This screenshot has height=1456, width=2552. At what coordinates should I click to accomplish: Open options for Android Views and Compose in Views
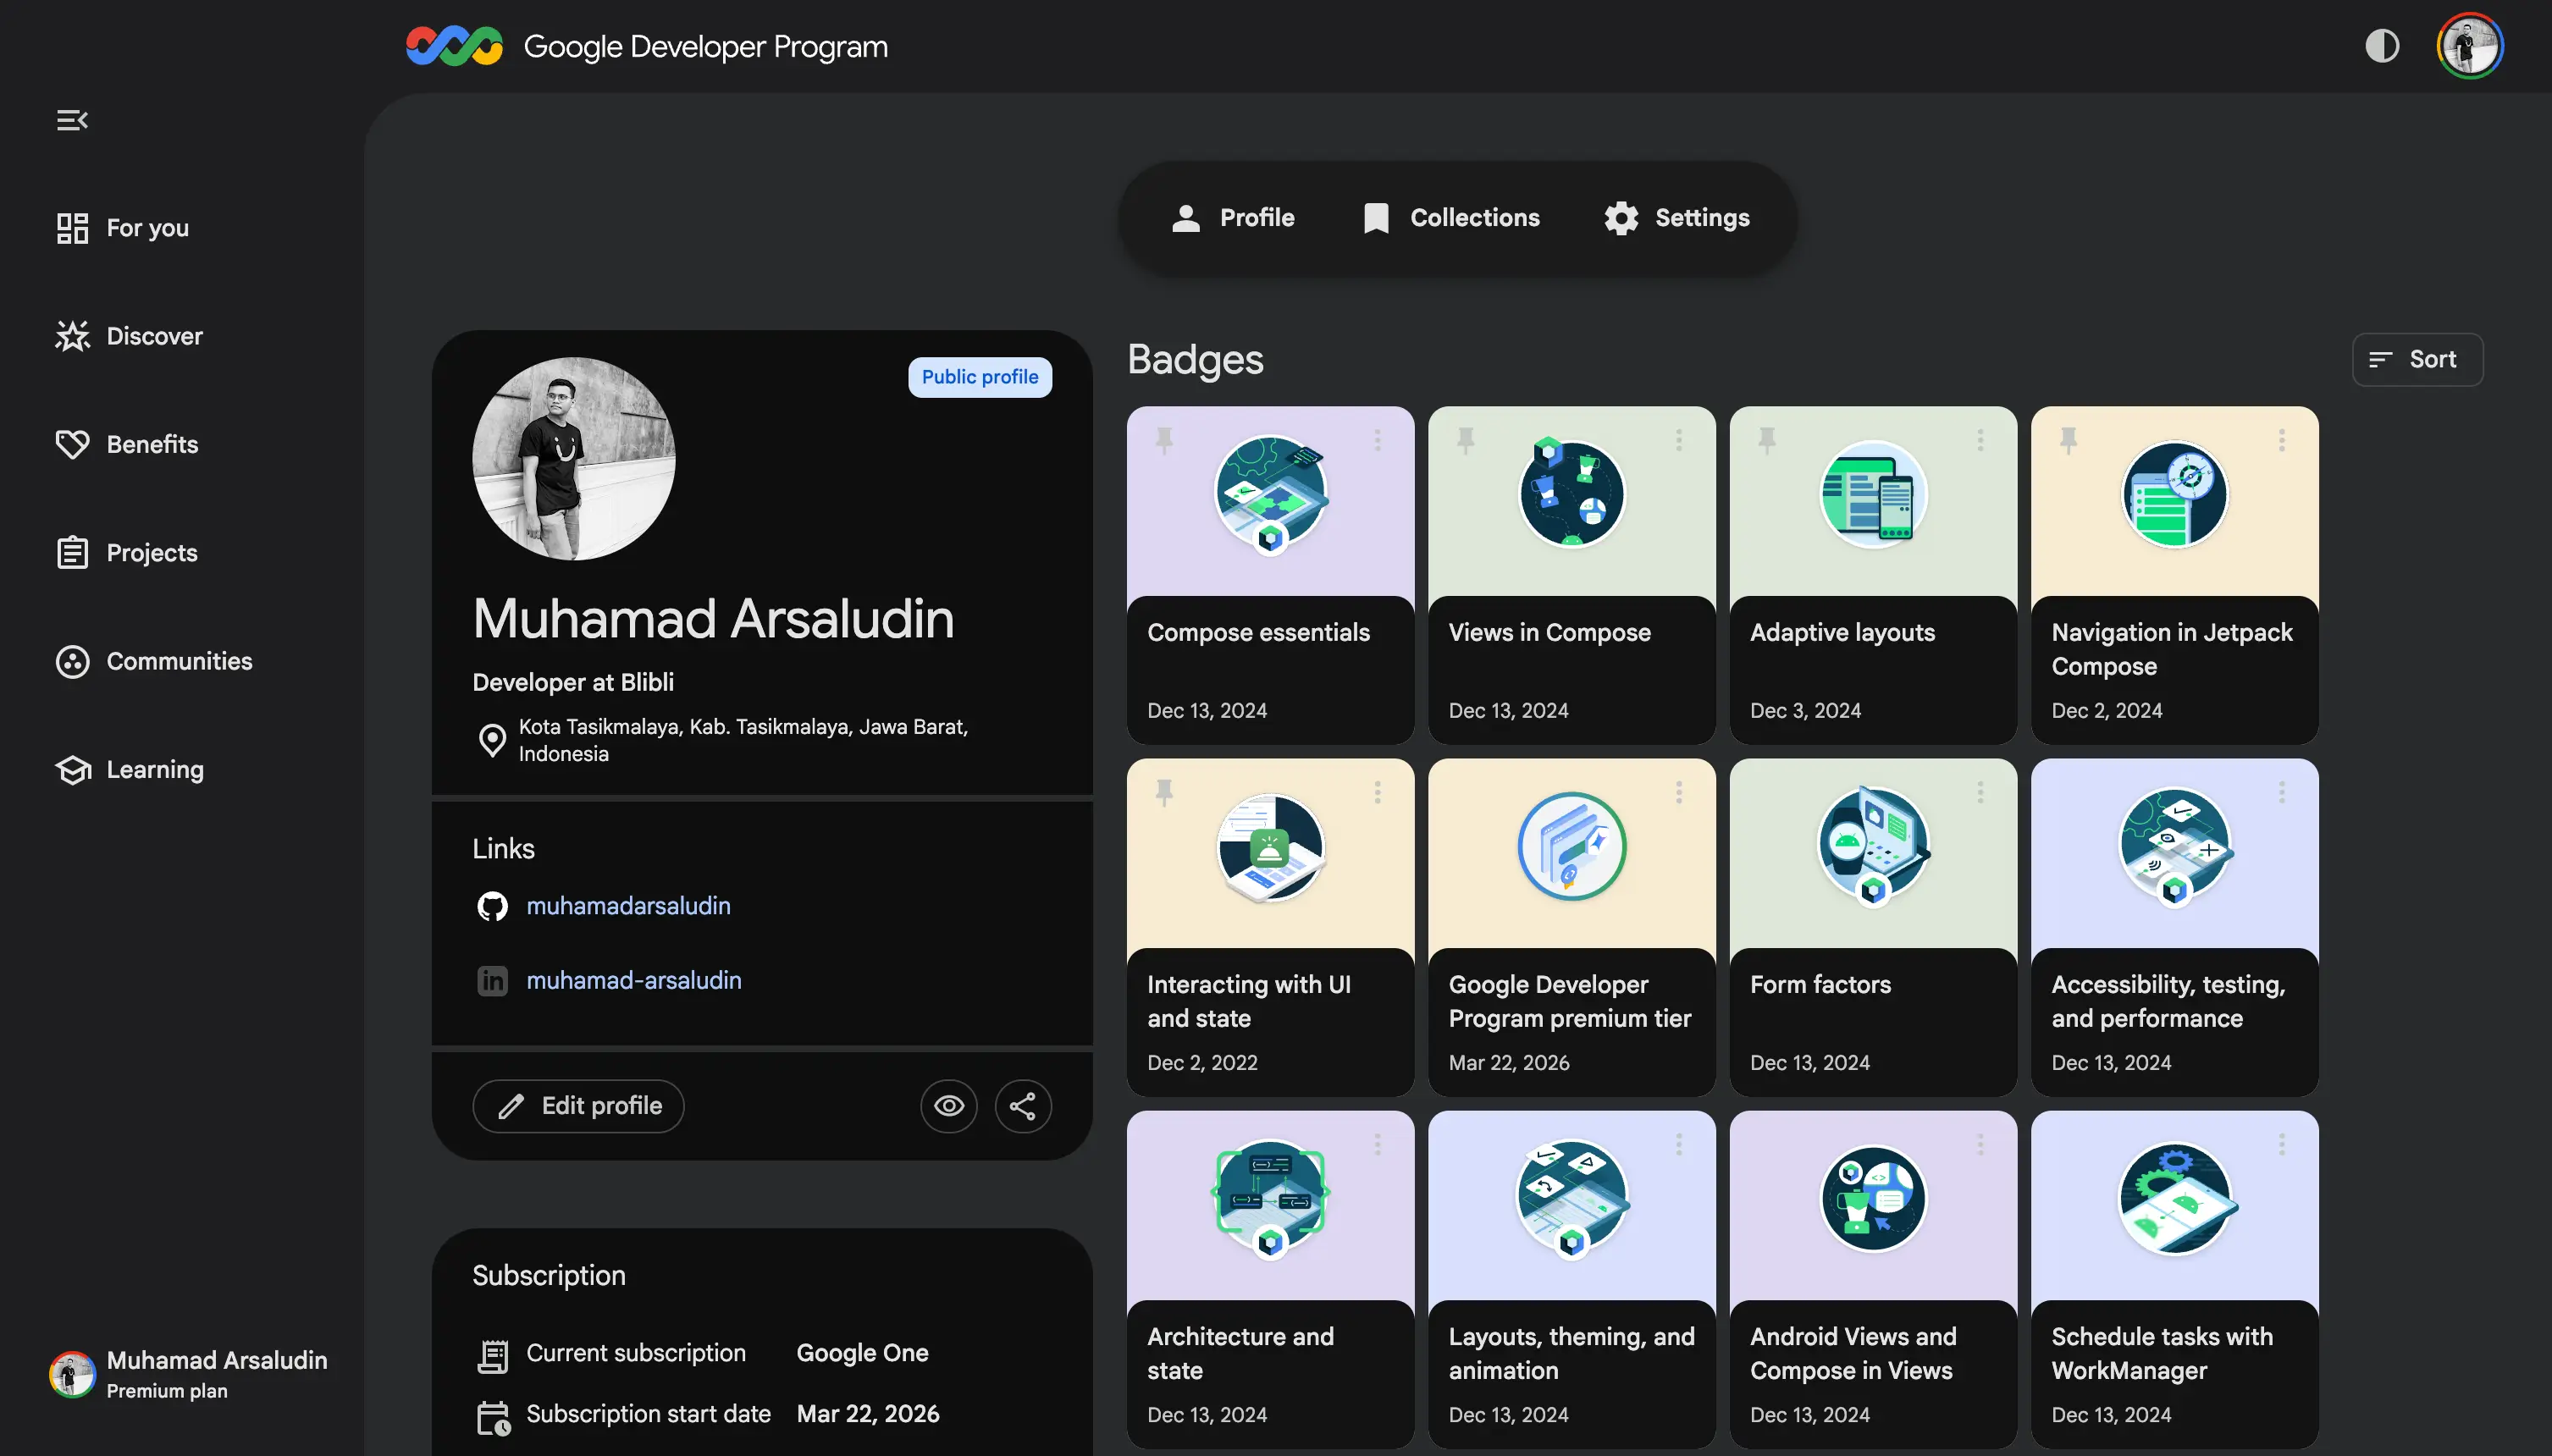[1980, 1144]
